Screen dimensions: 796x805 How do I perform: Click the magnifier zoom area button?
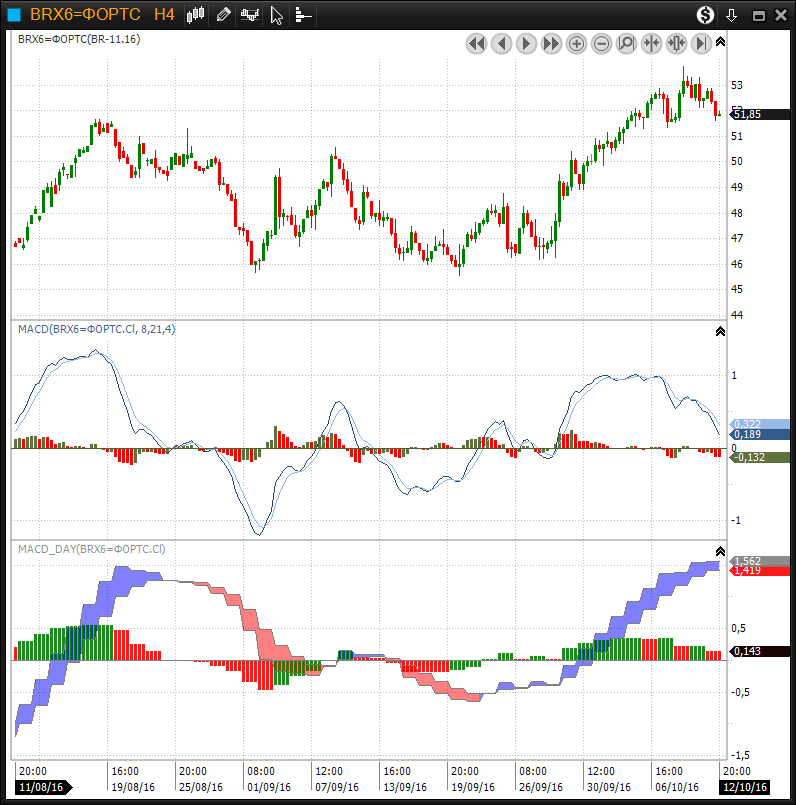(x=627, y=43)
